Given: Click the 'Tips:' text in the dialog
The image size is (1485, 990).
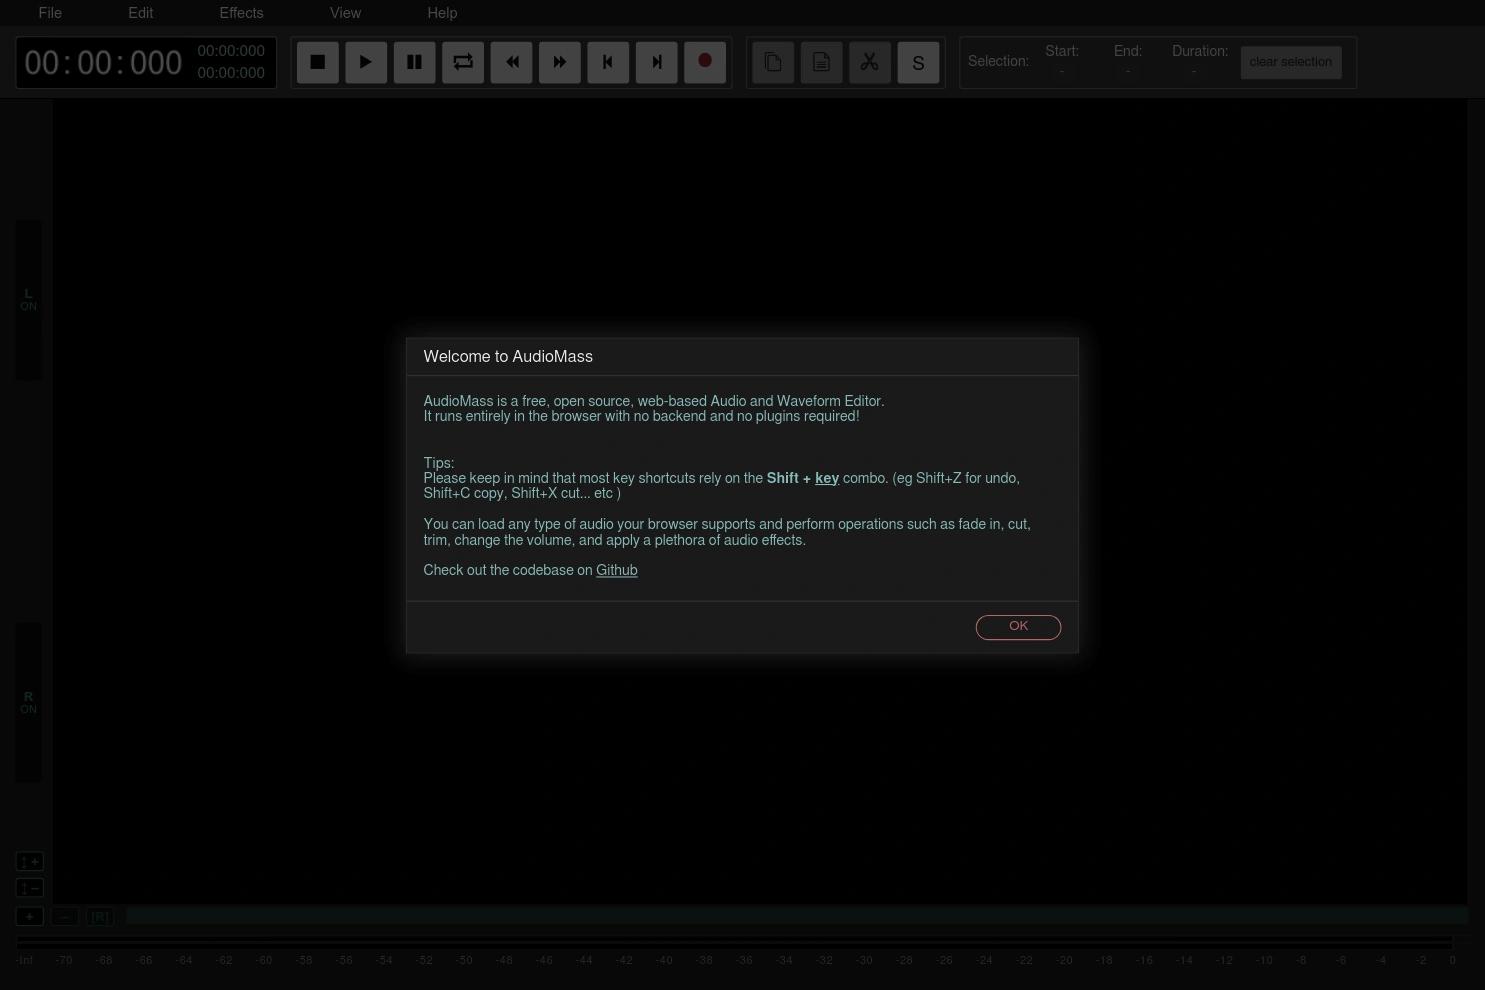Looking at the screenshot, I should 439,463.
